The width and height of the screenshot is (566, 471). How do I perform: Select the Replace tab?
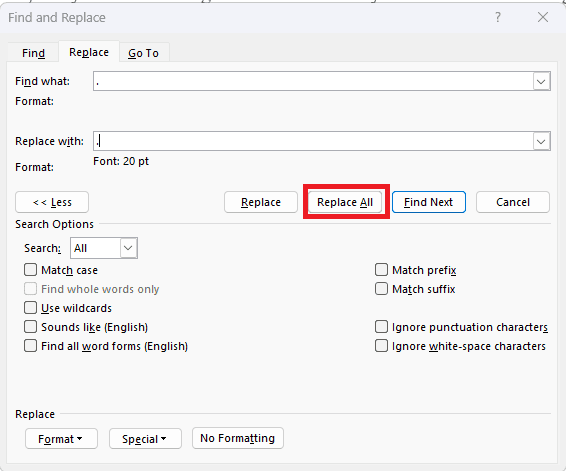pos(89,52)
